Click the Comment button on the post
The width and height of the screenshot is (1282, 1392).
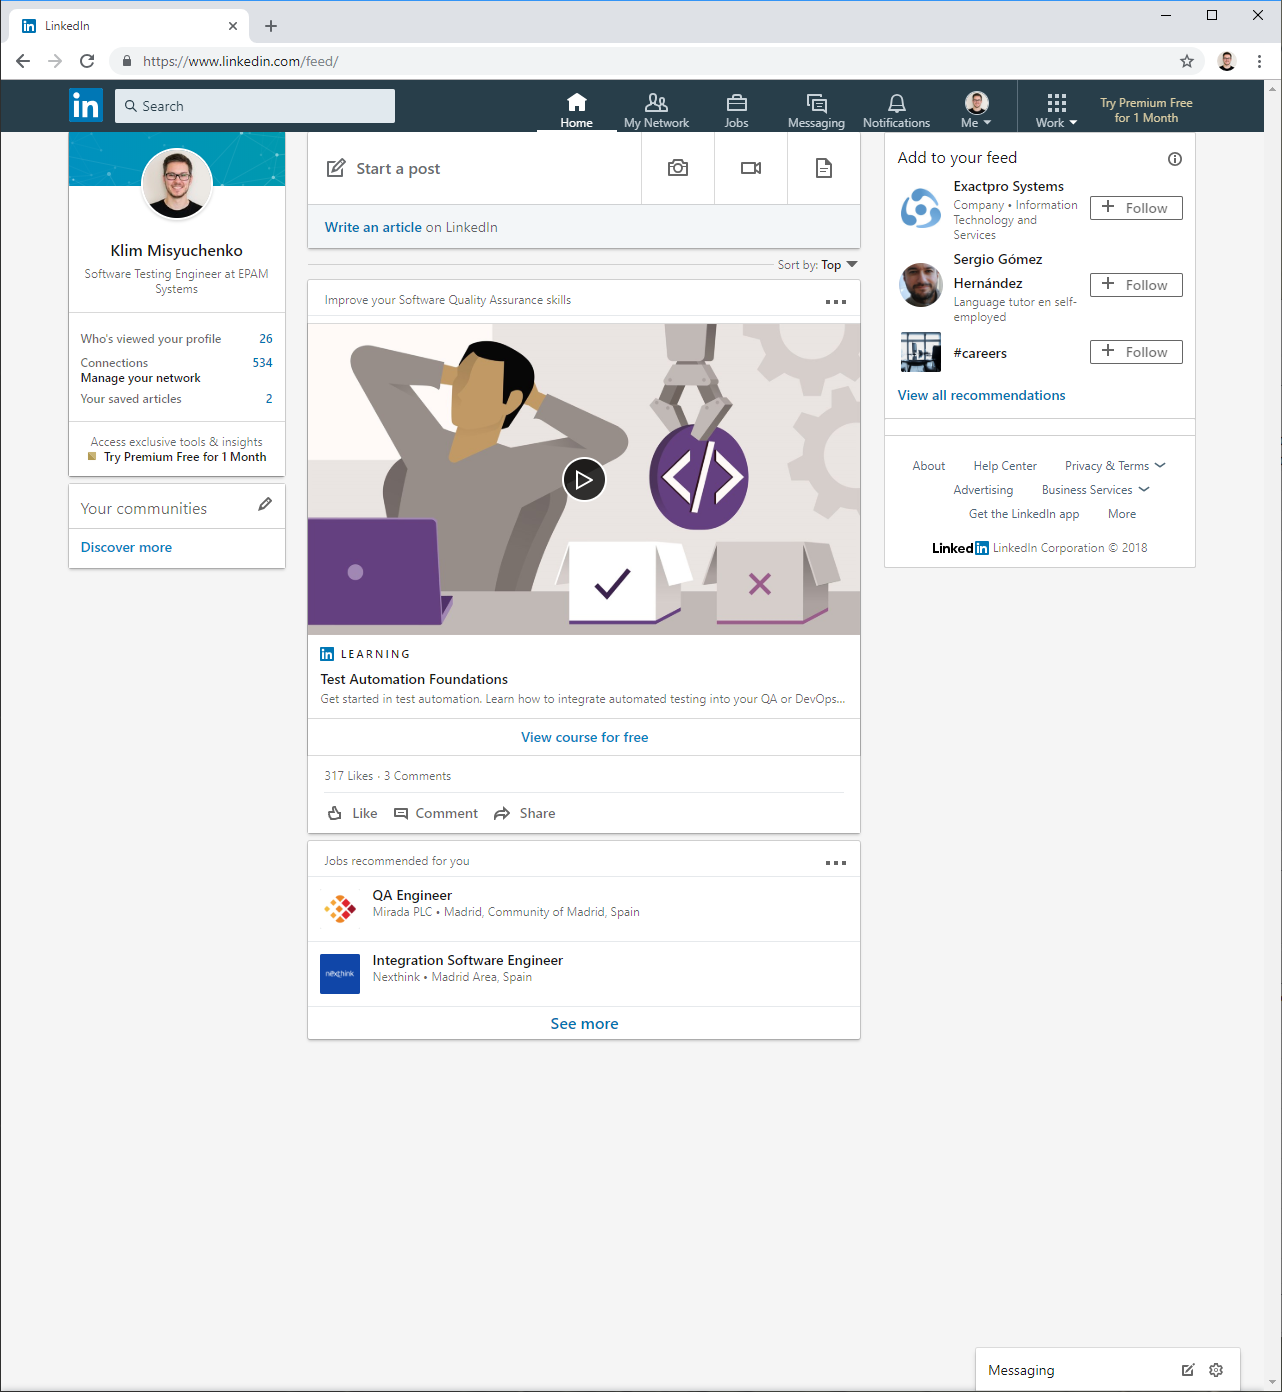point(436,813)
